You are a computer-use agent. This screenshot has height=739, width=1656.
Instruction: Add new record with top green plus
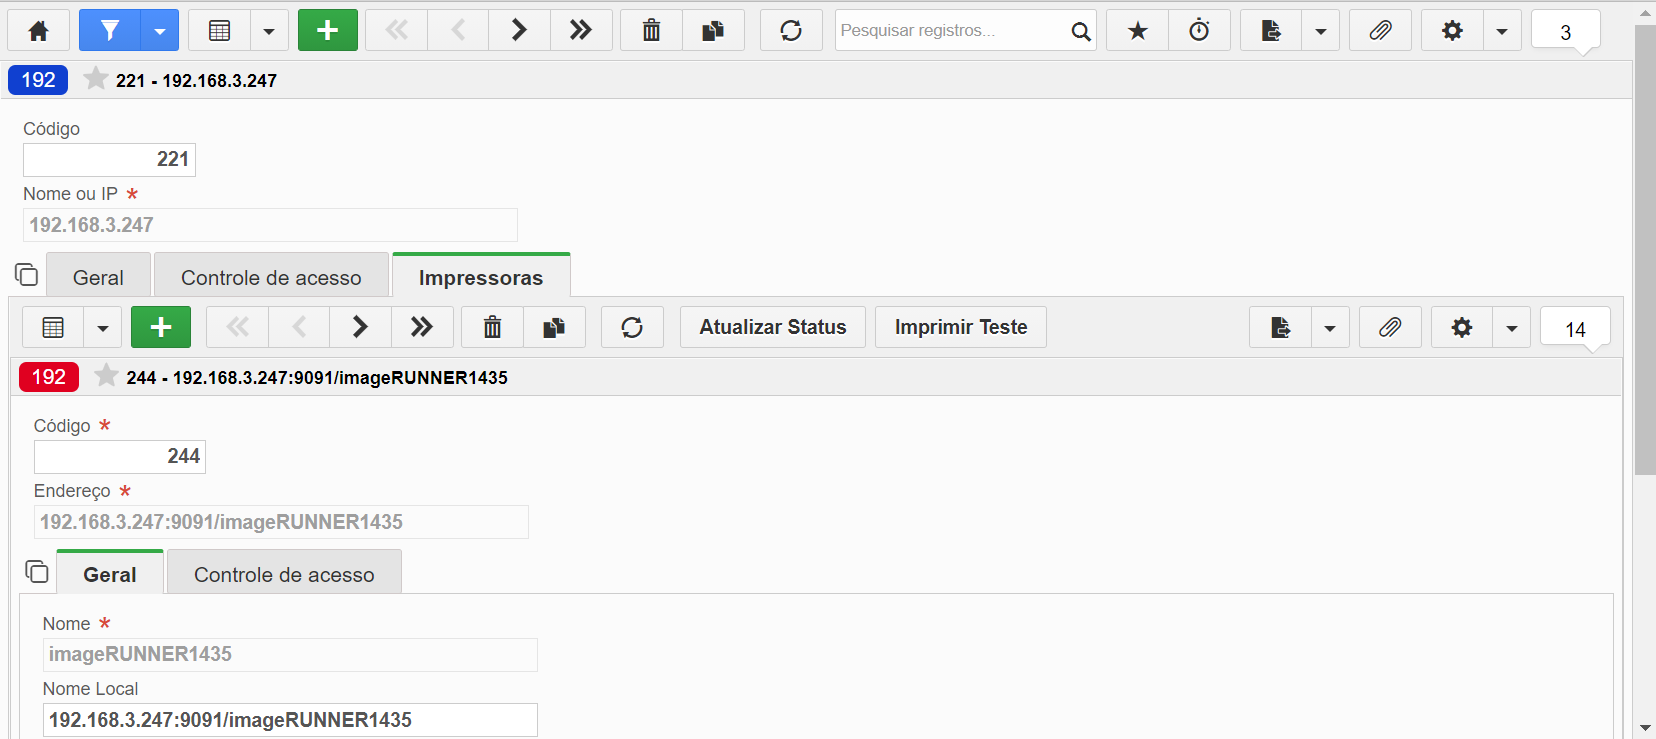click(x=328, y=31)
